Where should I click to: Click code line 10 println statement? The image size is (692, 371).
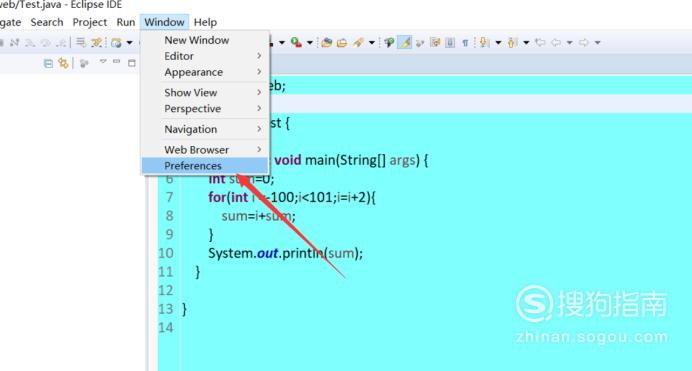pos(286,253)
